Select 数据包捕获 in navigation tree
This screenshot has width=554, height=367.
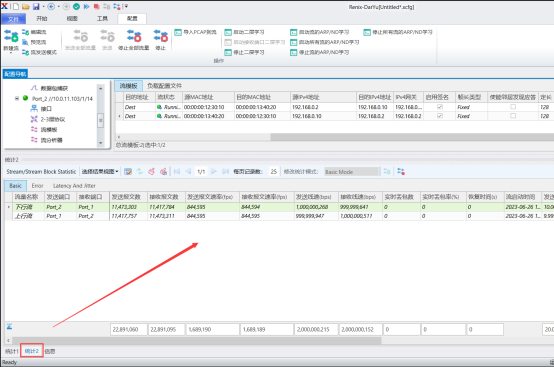[x=49, y=88]
